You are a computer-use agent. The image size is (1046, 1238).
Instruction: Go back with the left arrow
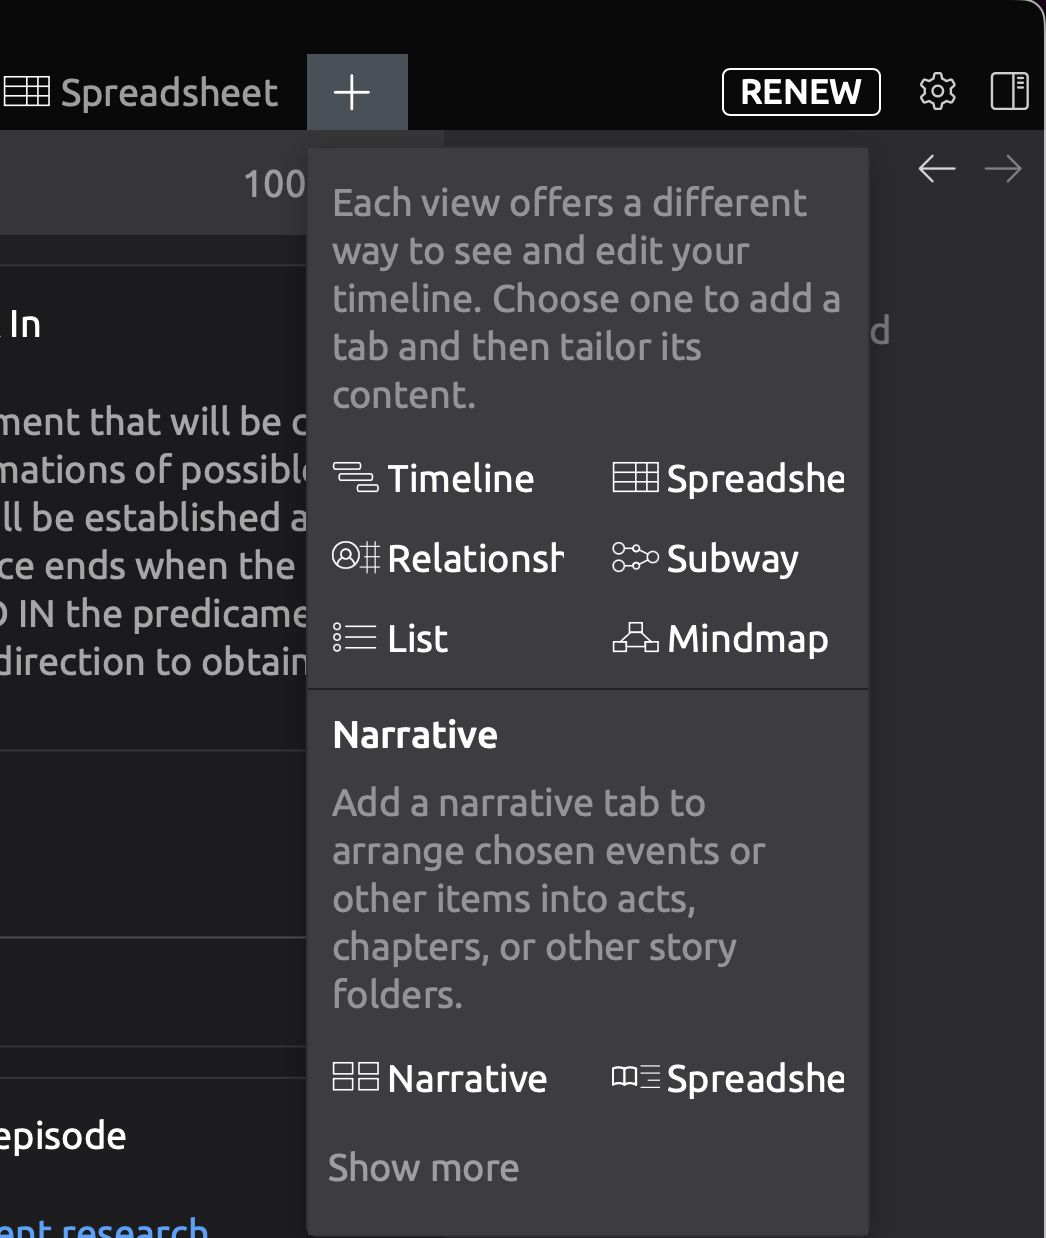click(x=937, y=168)
